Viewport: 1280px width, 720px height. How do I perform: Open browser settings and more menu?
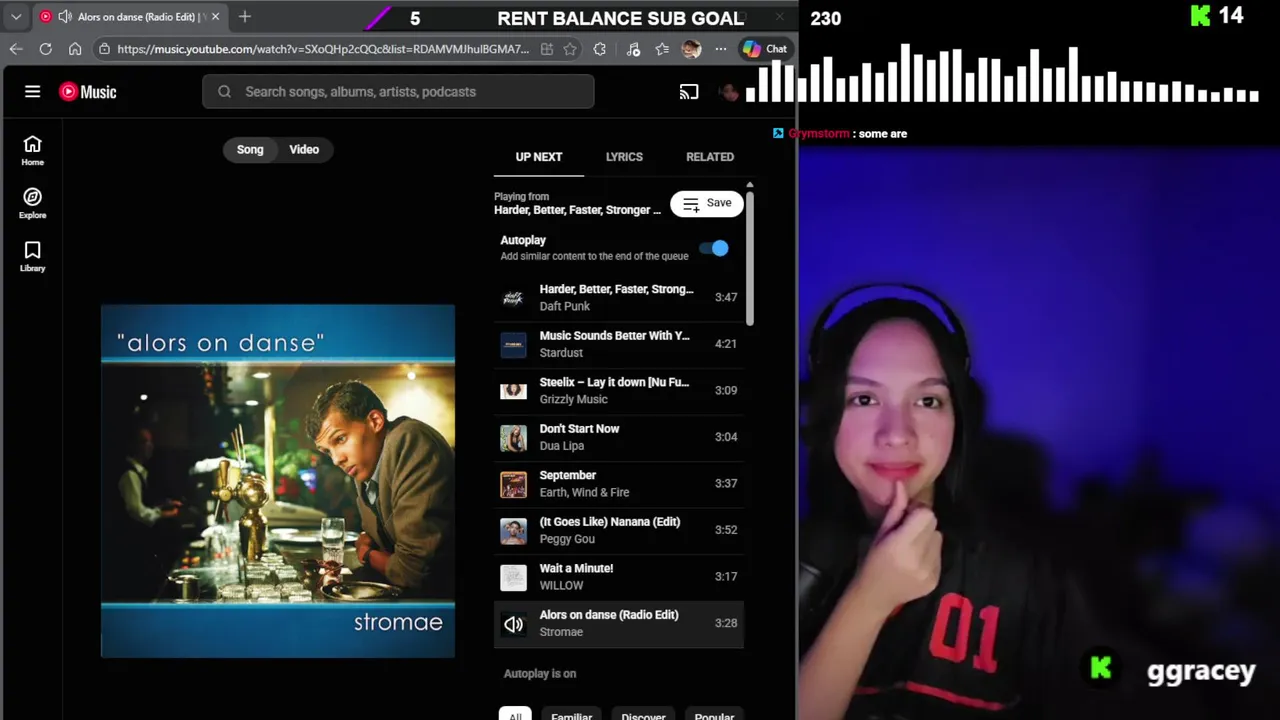(720, 49)
